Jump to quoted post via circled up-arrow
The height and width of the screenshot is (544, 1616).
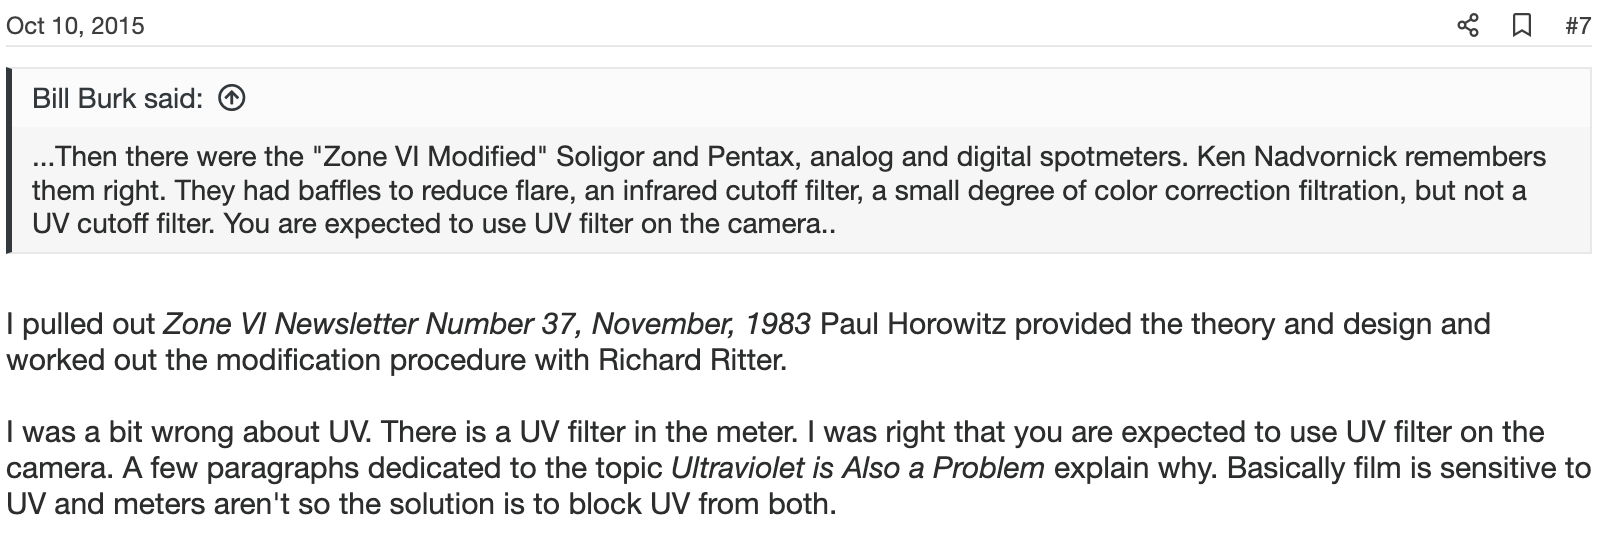[x=232, y=98]
